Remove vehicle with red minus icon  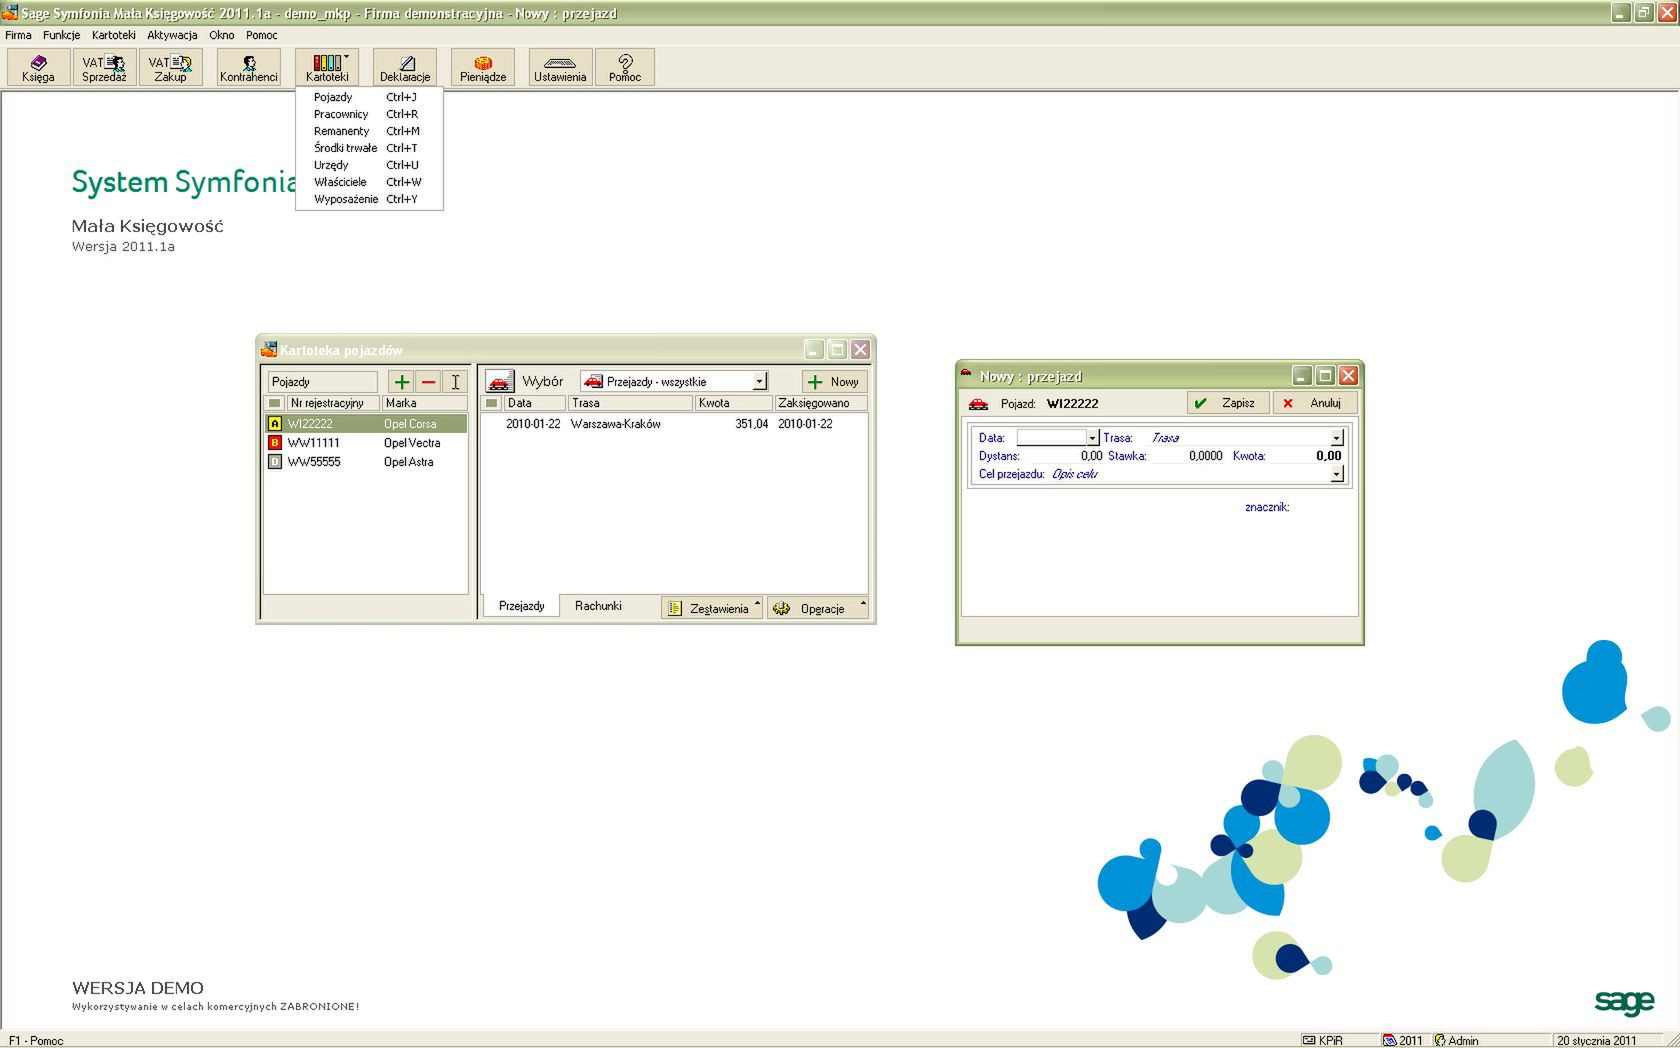coord(428,382)
